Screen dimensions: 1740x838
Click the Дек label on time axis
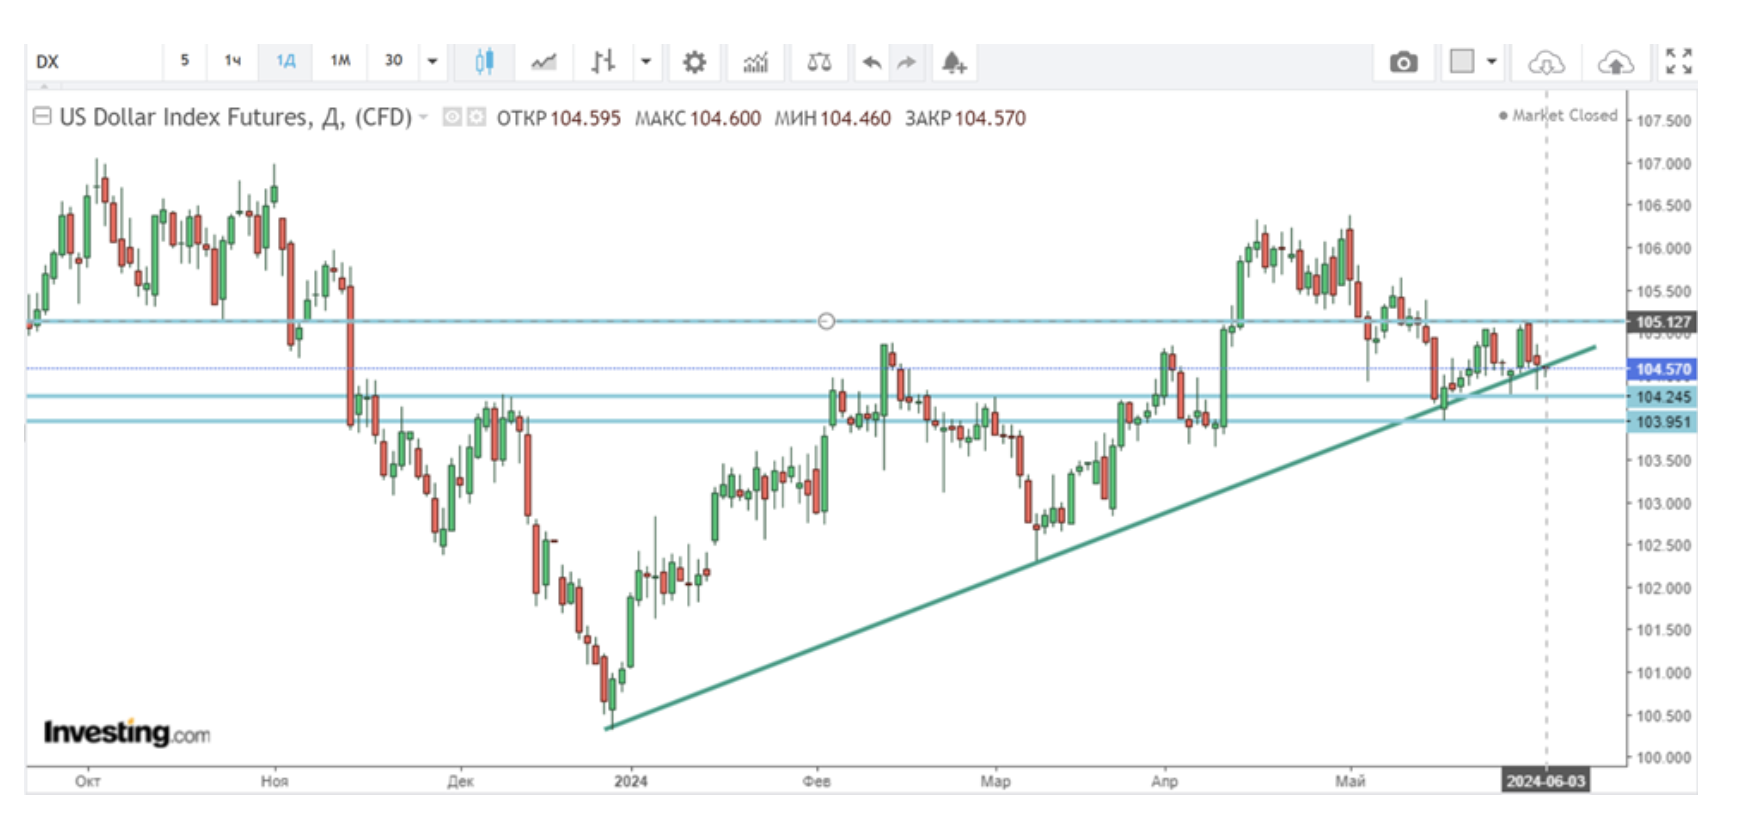point(460,781)
